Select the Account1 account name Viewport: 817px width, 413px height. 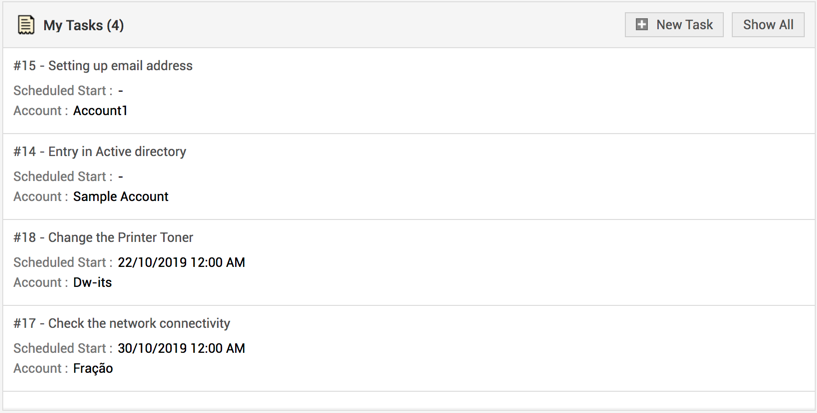click(100, 111)
